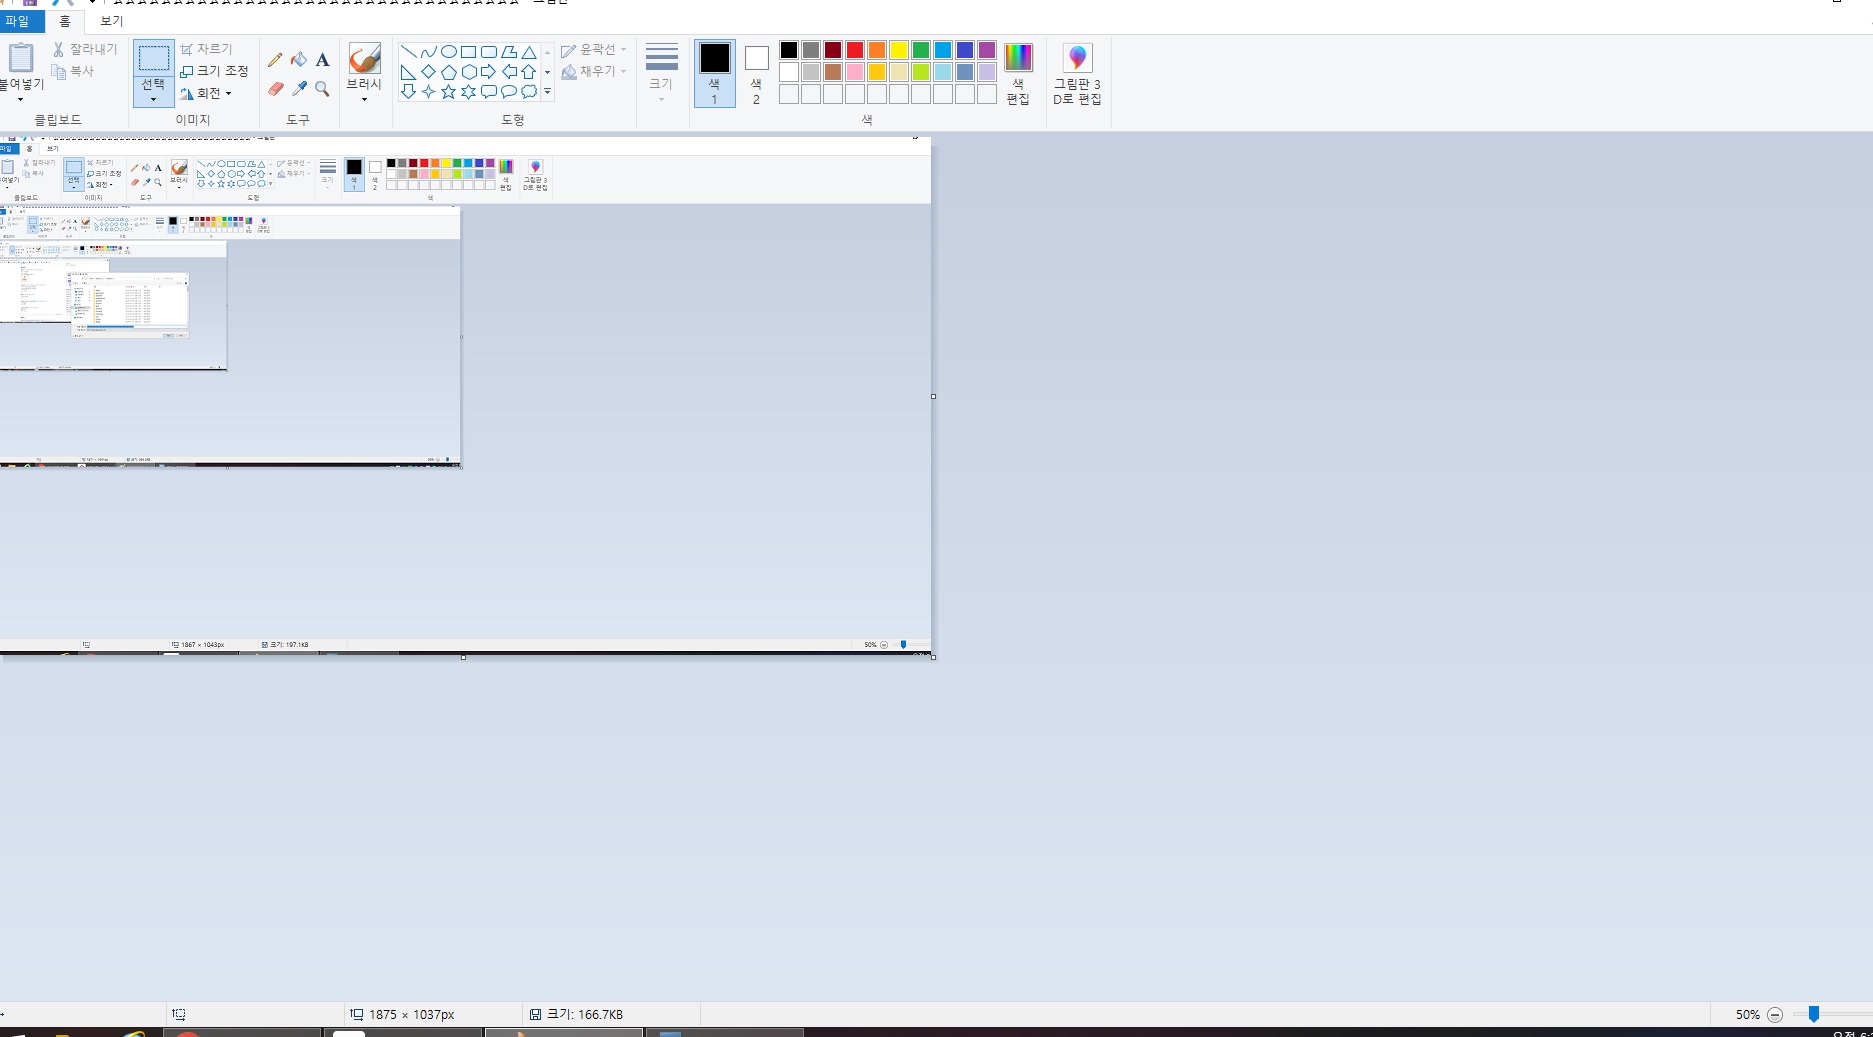Click the Paste (붙여넣기) clipboard icon
This screenshot has height=1037, width=1873.
pyautogui.click(x=20, y=58)
